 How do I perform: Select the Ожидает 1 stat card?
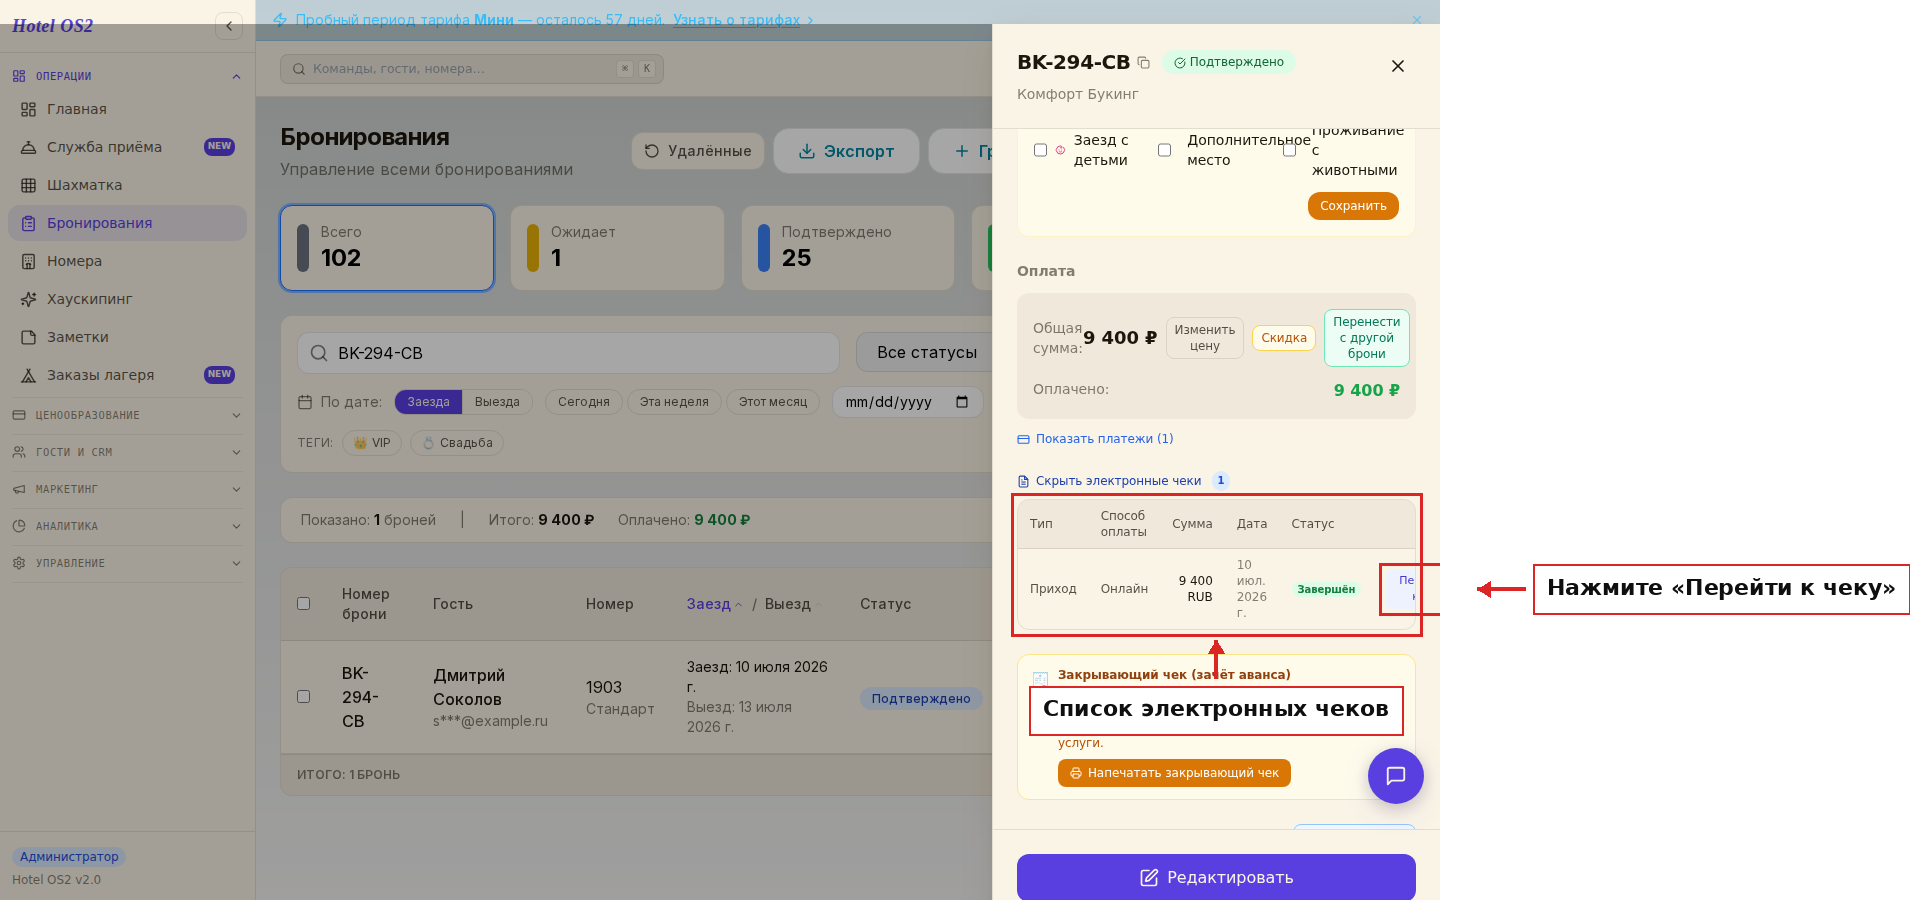(617, 248)
